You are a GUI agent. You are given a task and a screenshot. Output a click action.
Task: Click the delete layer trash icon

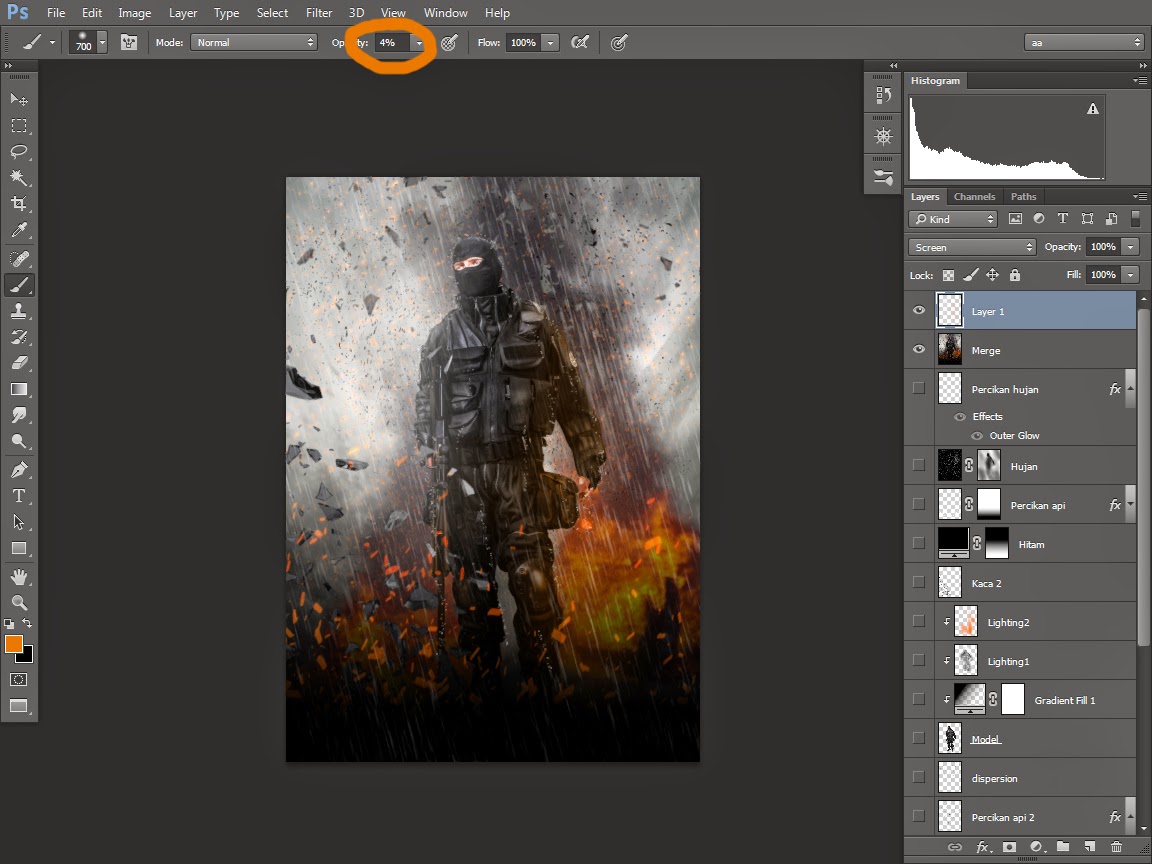point(1116,847)
